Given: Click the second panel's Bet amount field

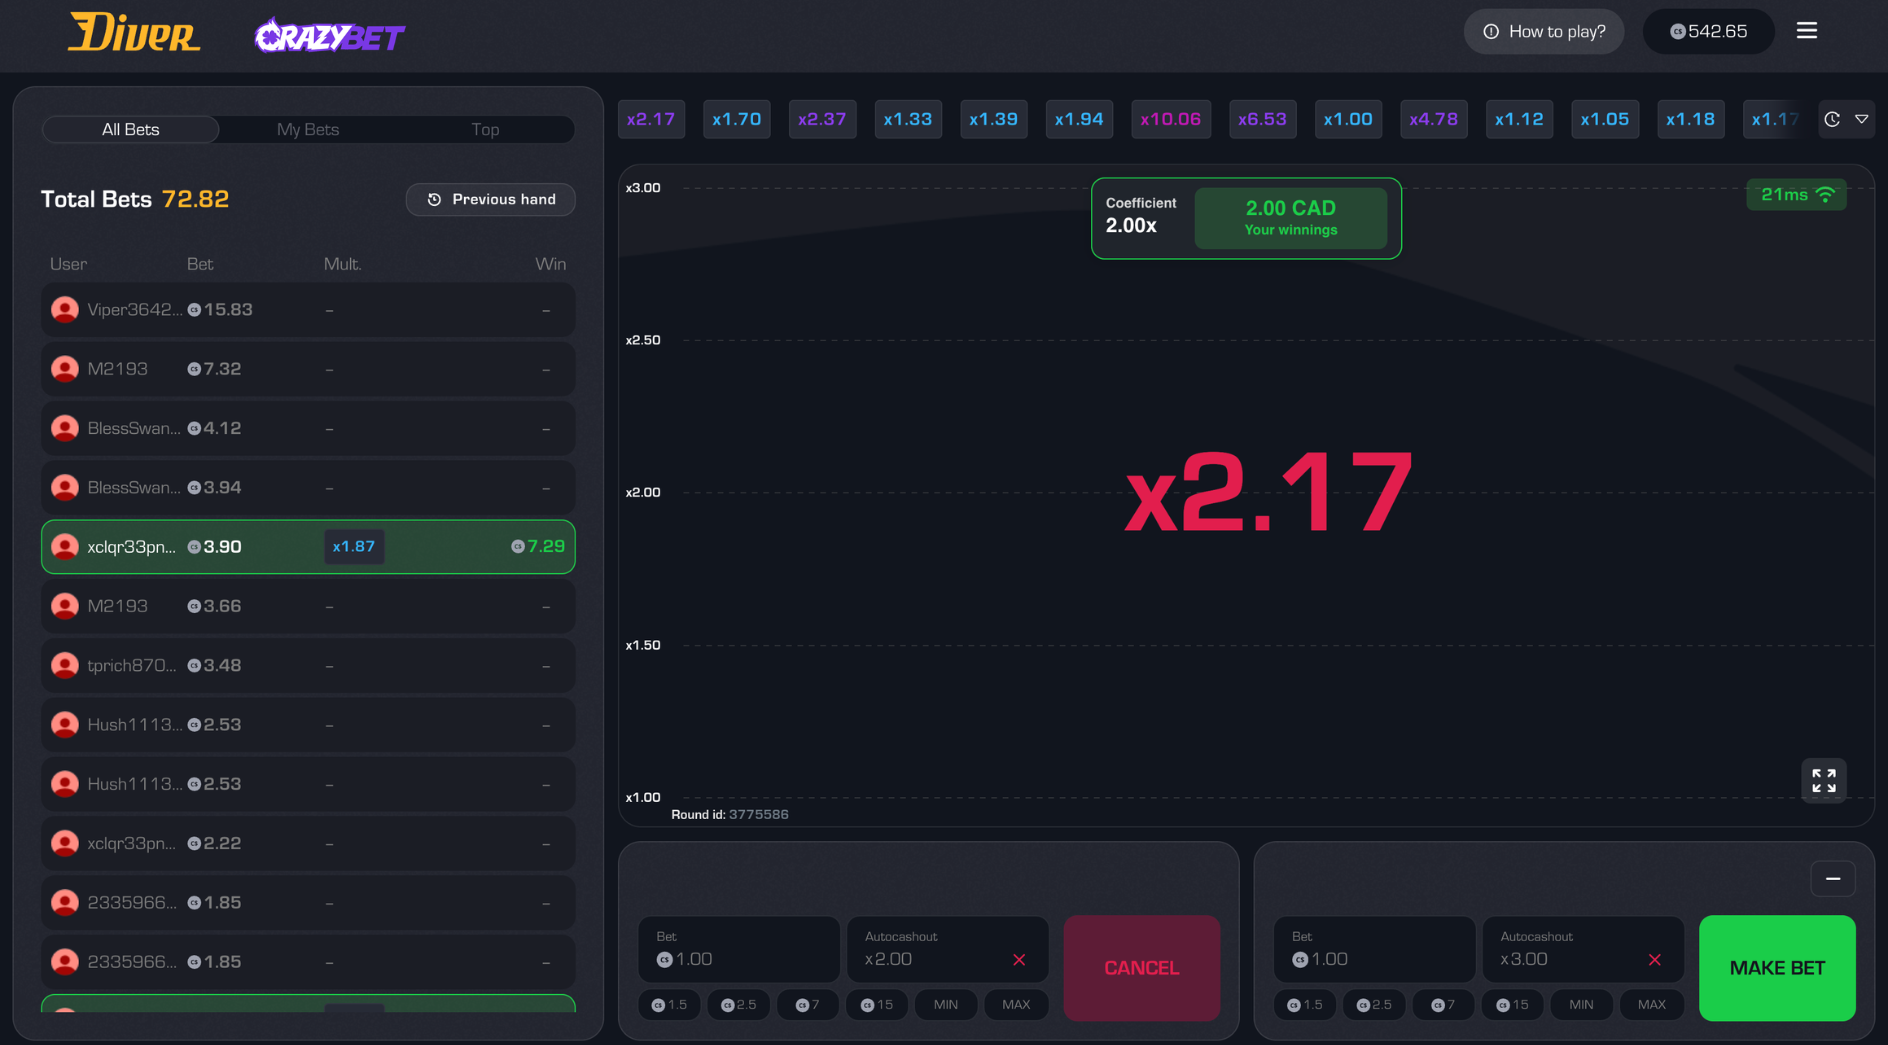Looking at the screenshot, I should [x=1373, y=950].
